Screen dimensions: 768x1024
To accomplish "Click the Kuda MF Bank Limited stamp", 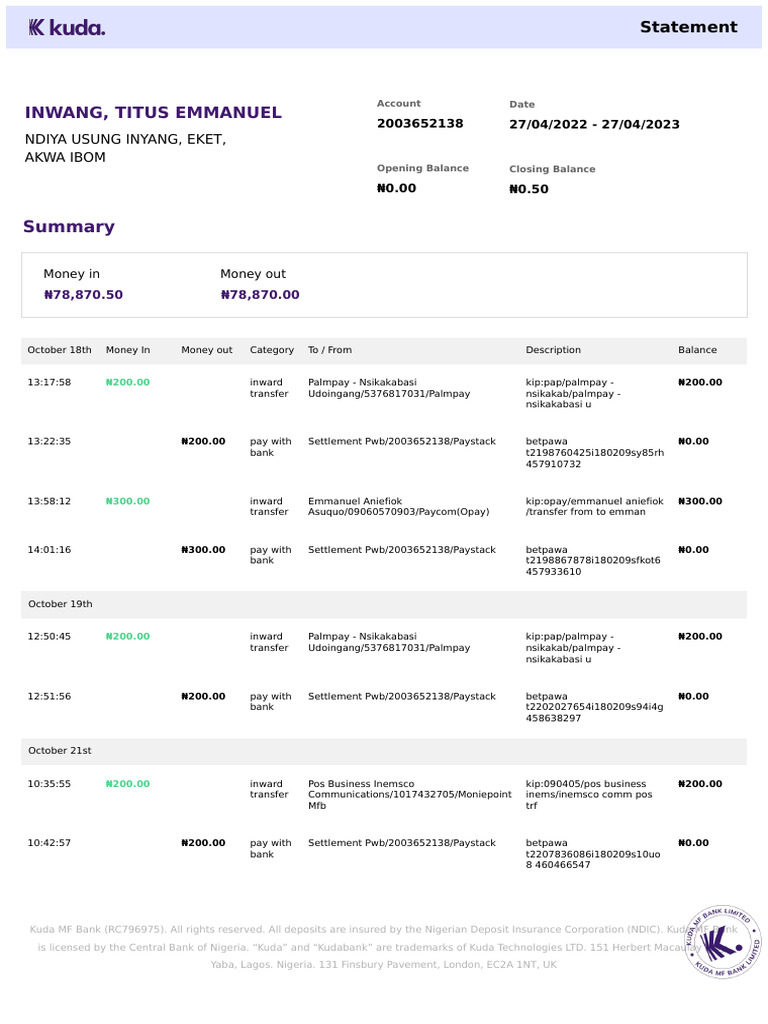I will [722, 941].
